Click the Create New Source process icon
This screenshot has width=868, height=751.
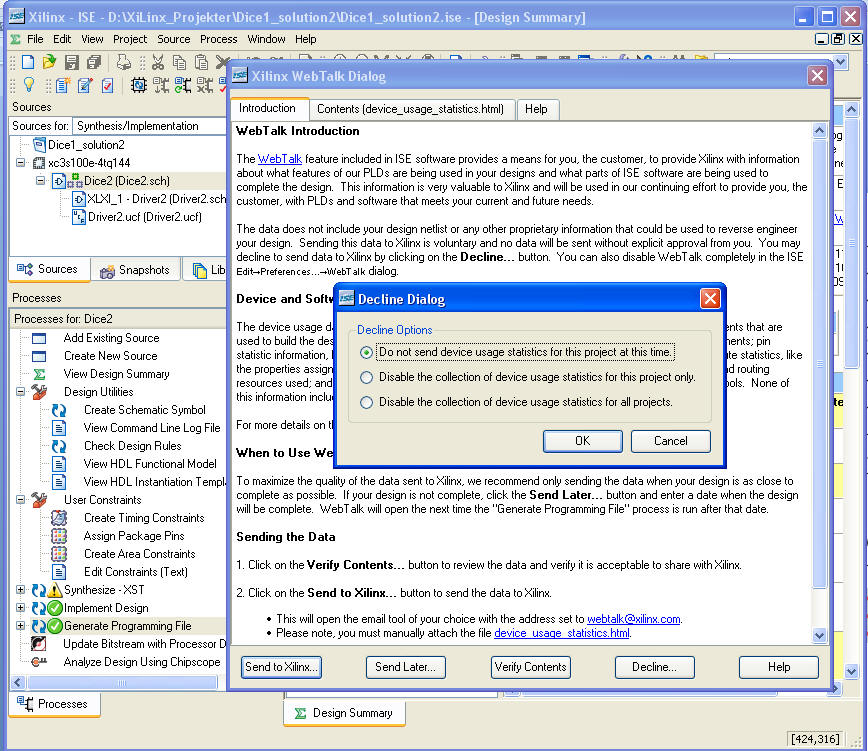click(39, 356)
